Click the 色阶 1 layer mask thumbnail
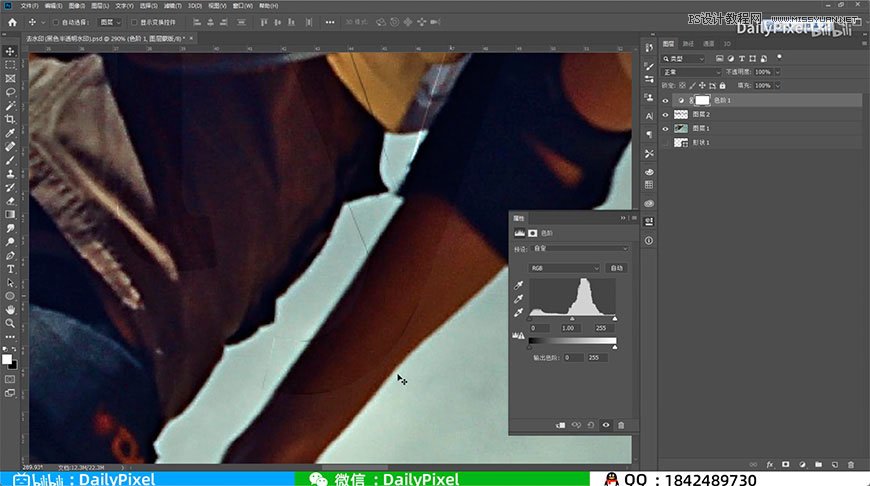The height and width of the screenshot is (486, 870). pos(702,100)
